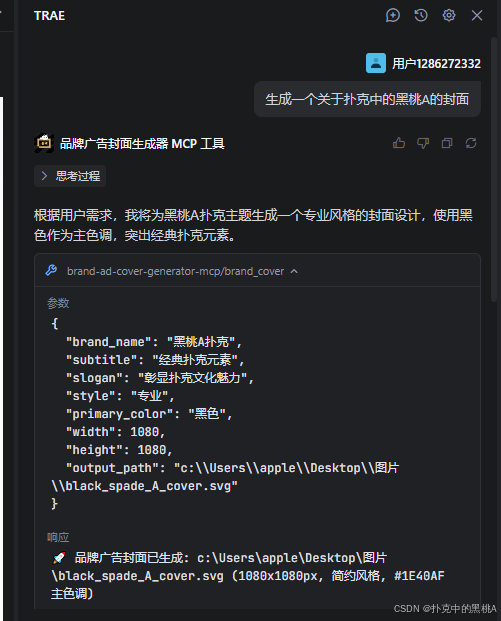Click the "style": "专业" line
The width and height of the screenshot is (501, 621).
point(120,396)
